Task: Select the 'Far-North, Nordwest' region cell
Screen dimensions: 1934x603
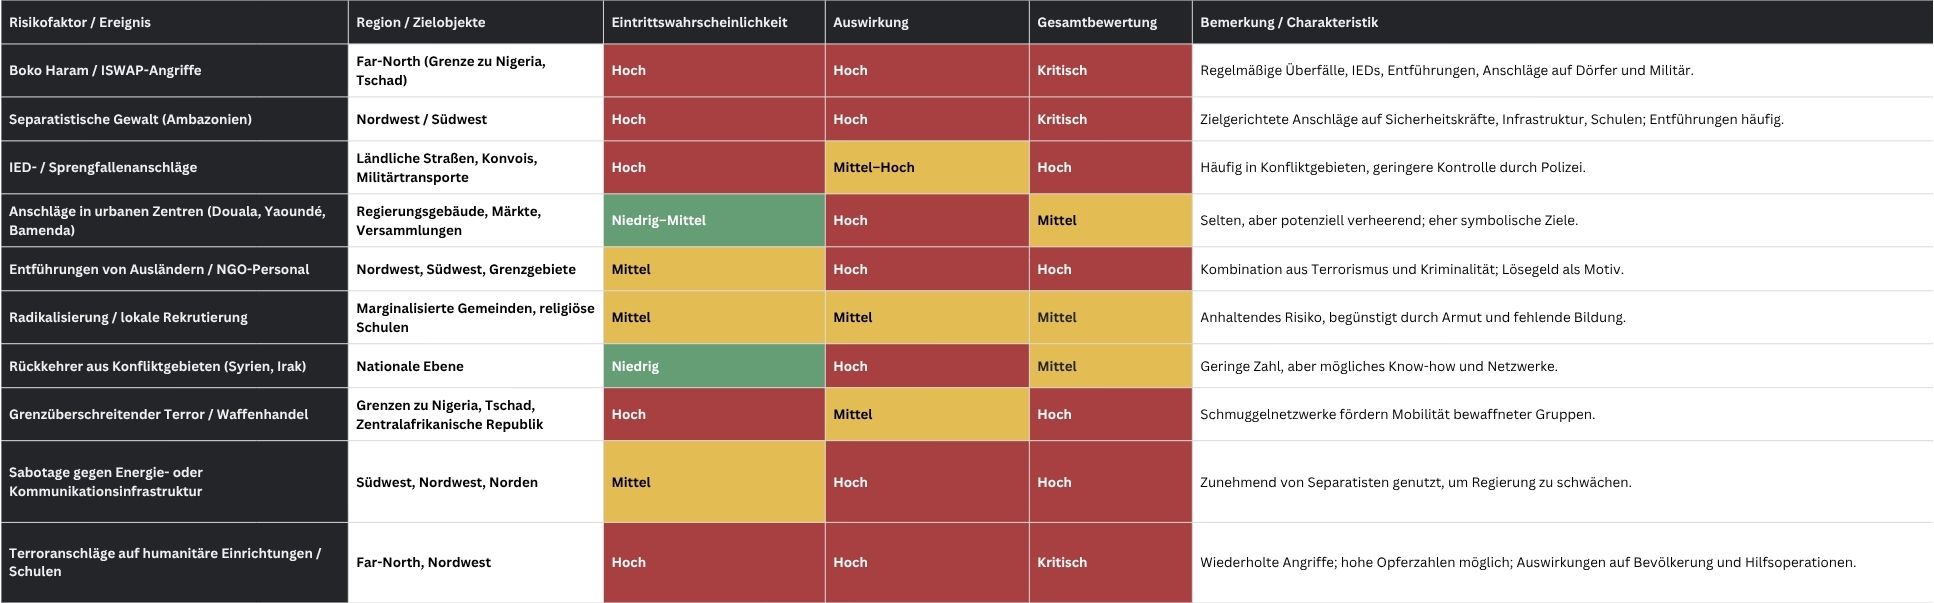Action: coord(423,562)
